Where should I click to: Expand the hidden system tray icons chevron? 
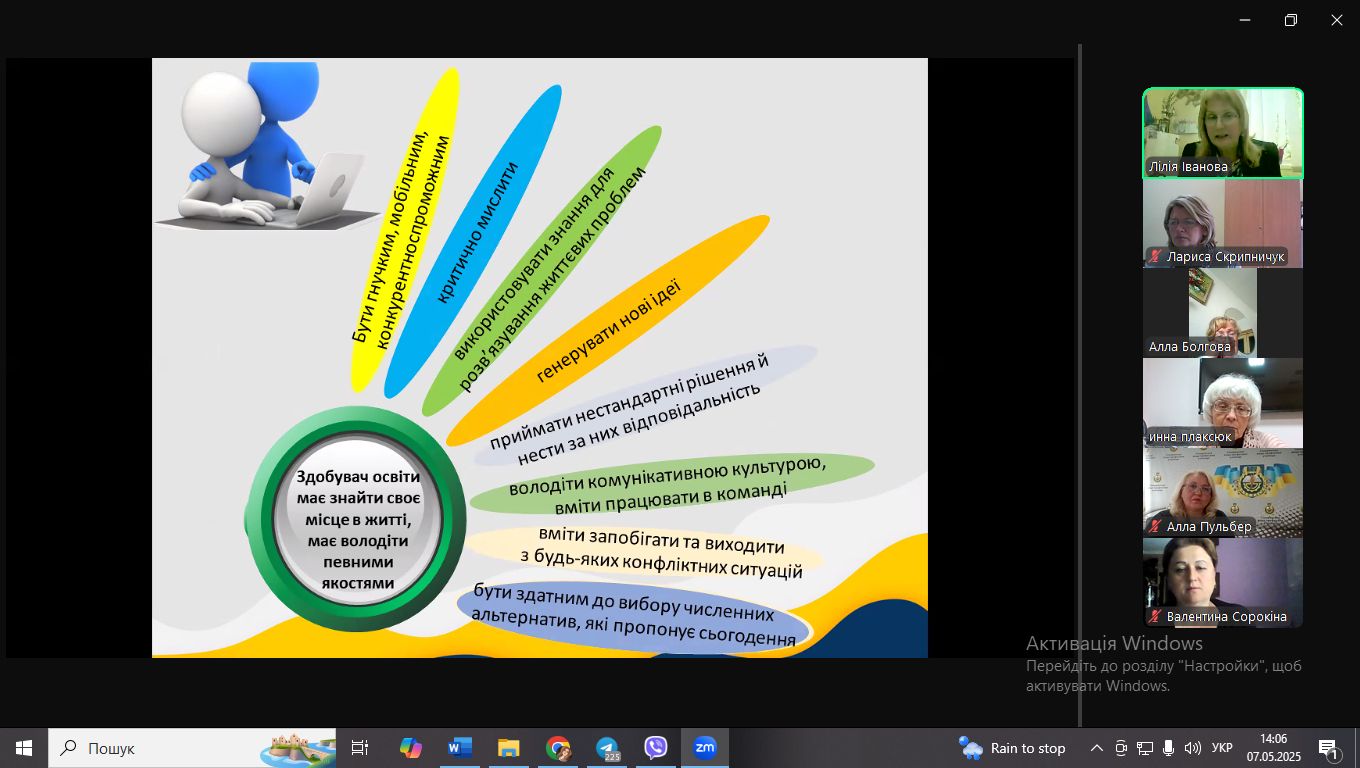click(1097, 748)
